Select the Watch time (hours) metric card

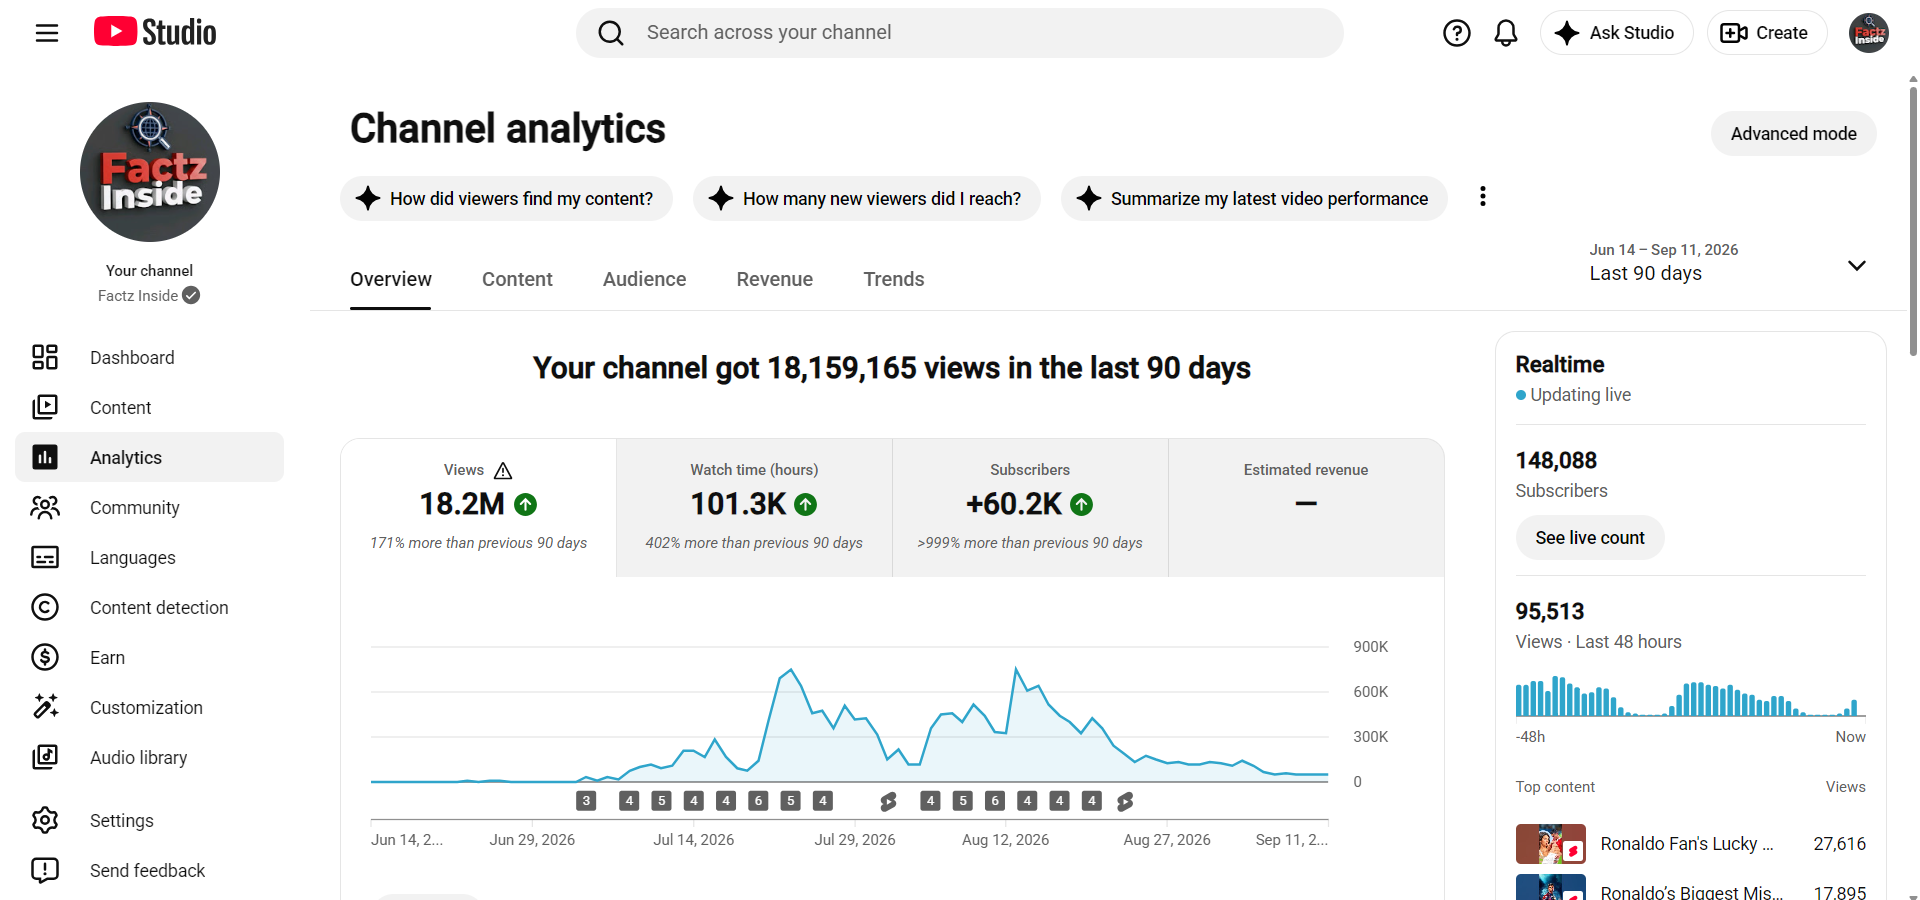click(x=754, y=508)
